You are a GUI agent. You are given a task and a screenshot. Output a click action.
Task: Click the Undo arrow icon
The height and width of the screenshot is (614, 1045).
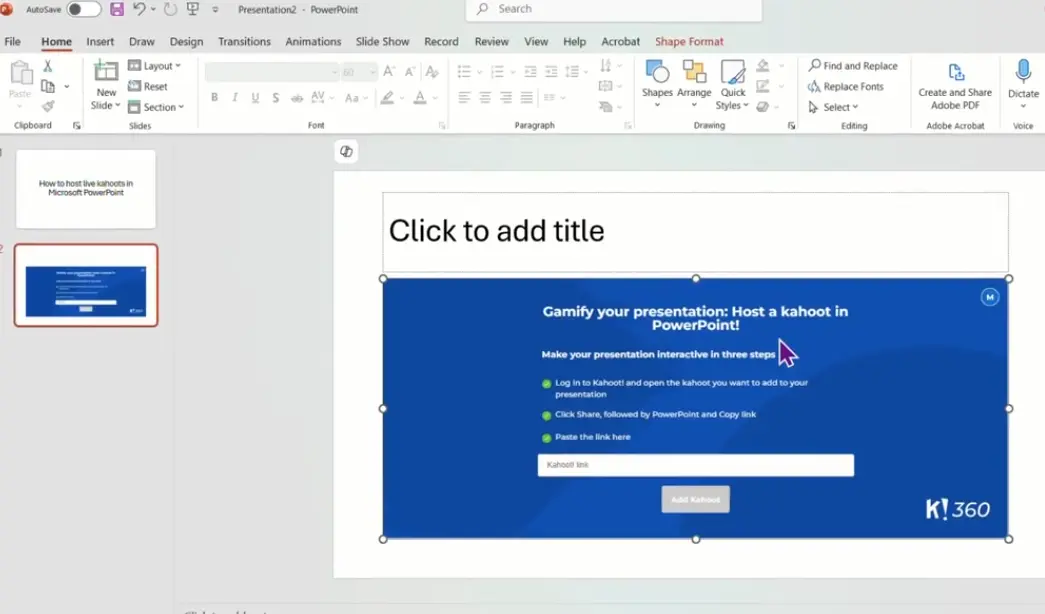(139, 9)
